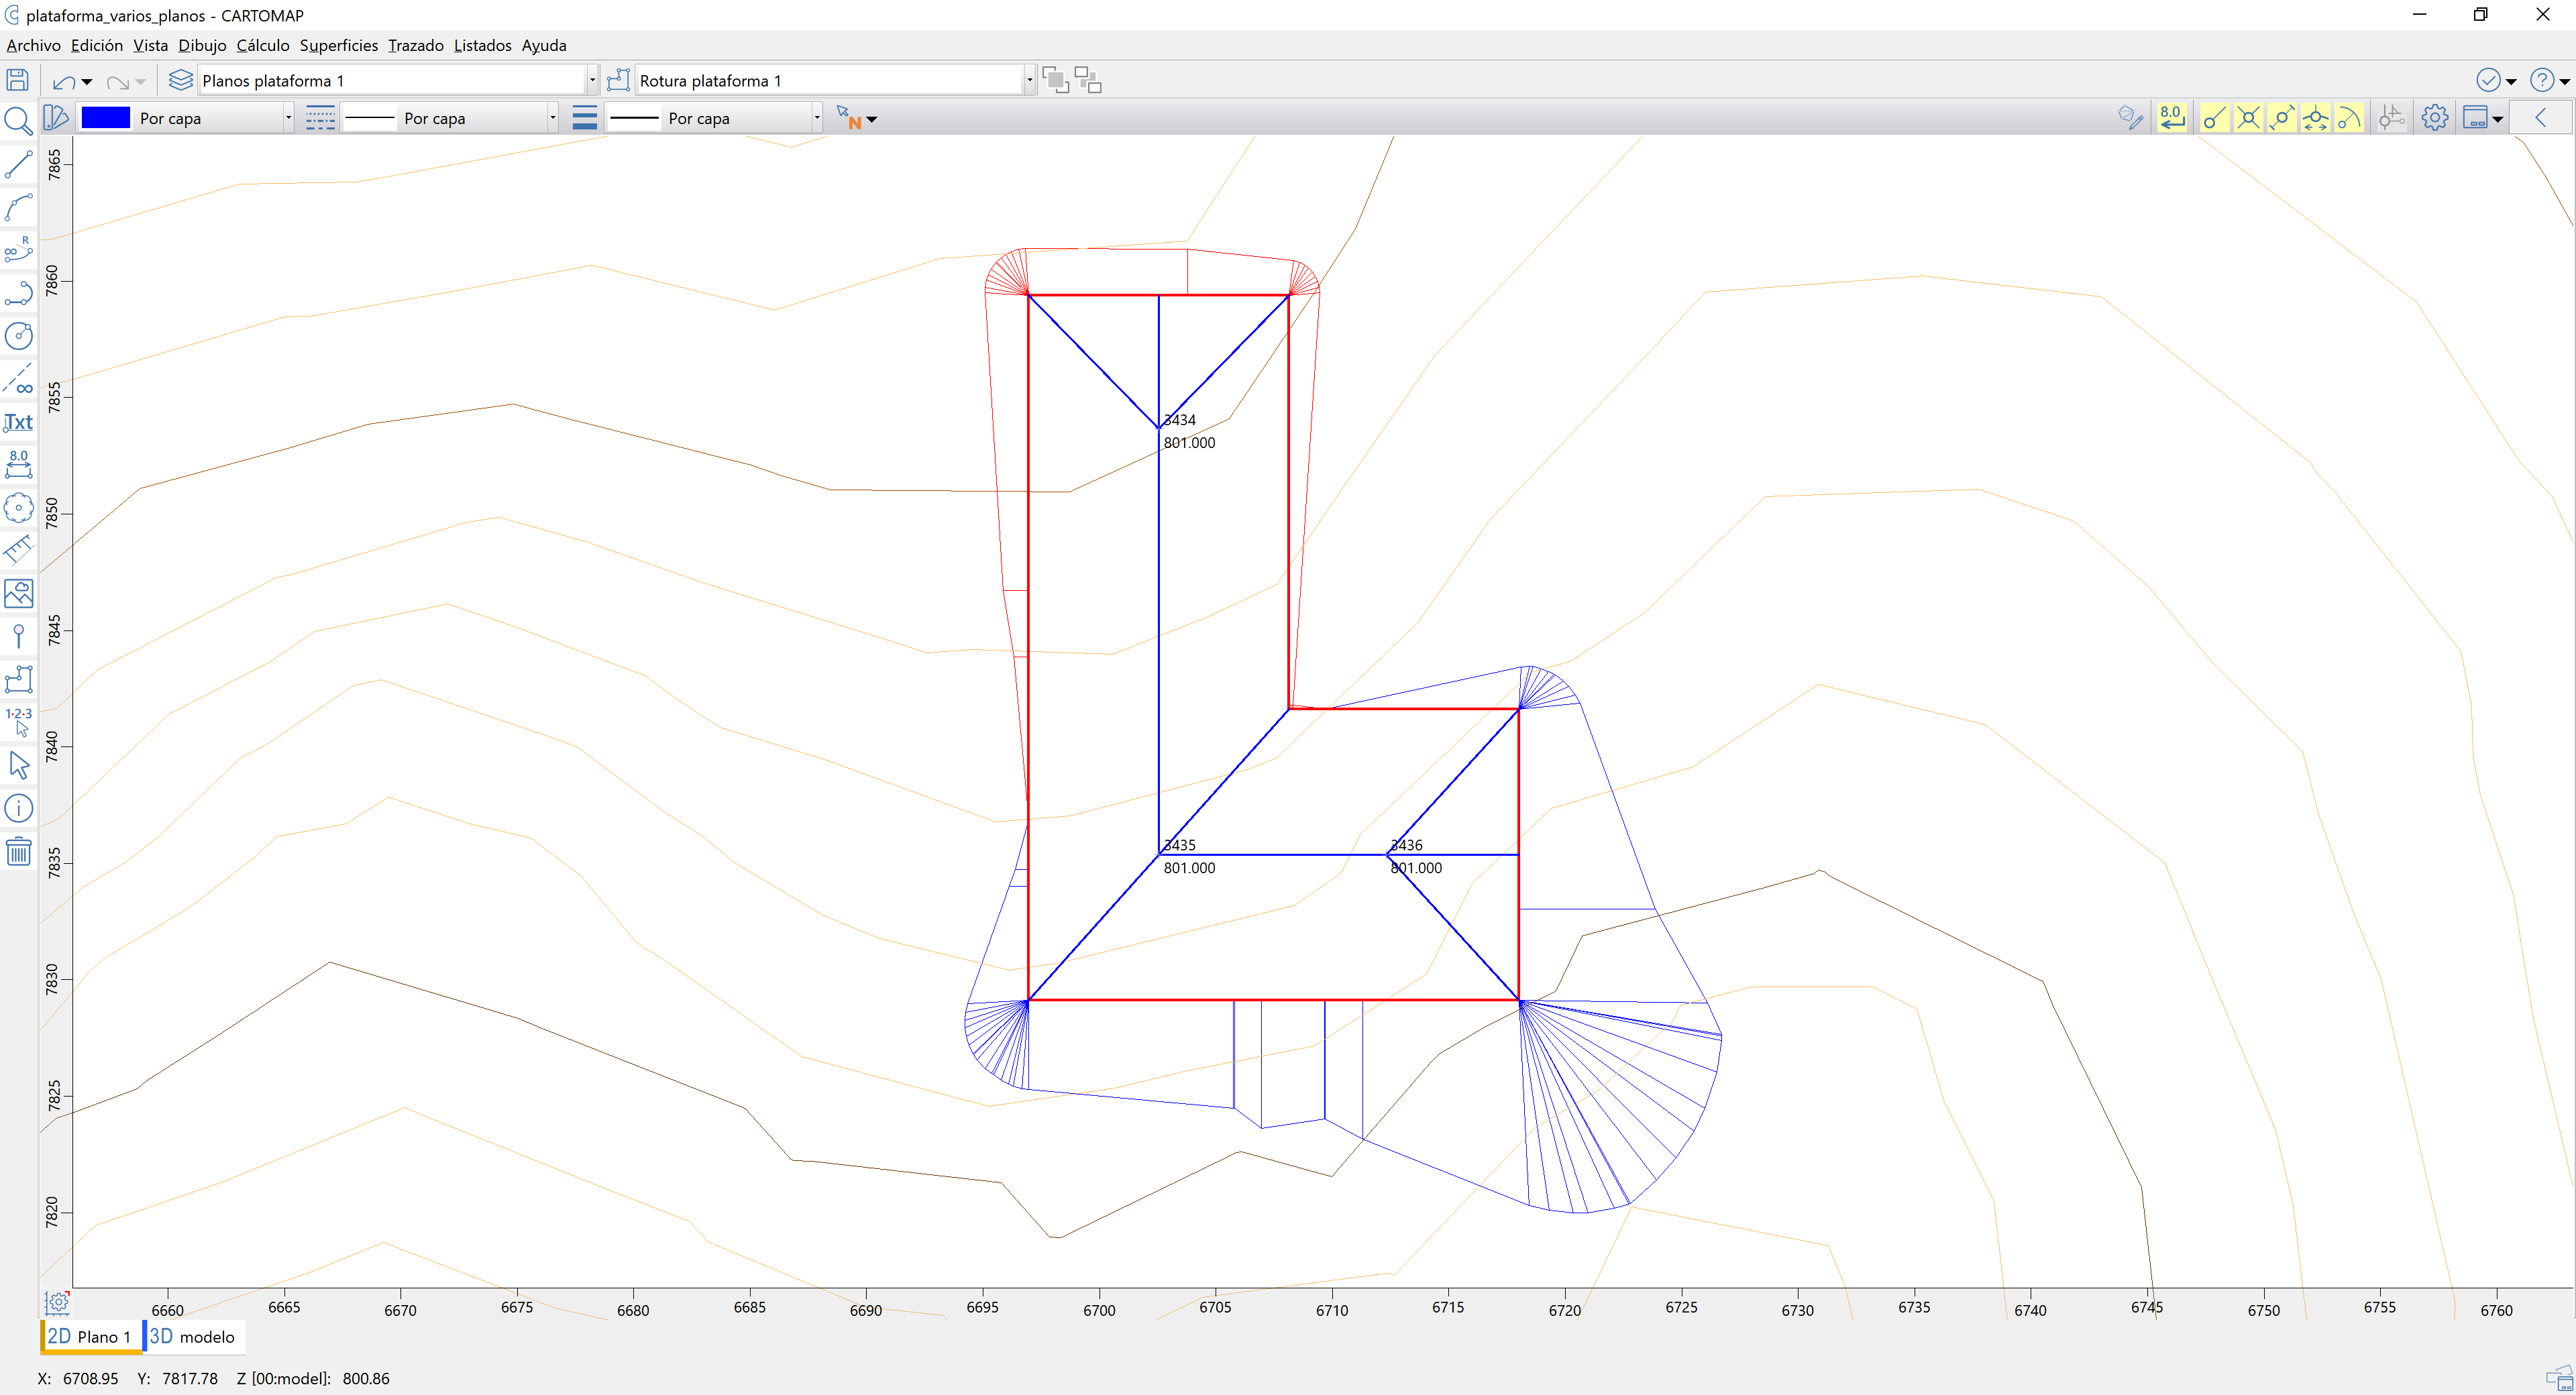The image size is (2576, 1395).
Task: Select the info query tool
Action: click(18, 807)
